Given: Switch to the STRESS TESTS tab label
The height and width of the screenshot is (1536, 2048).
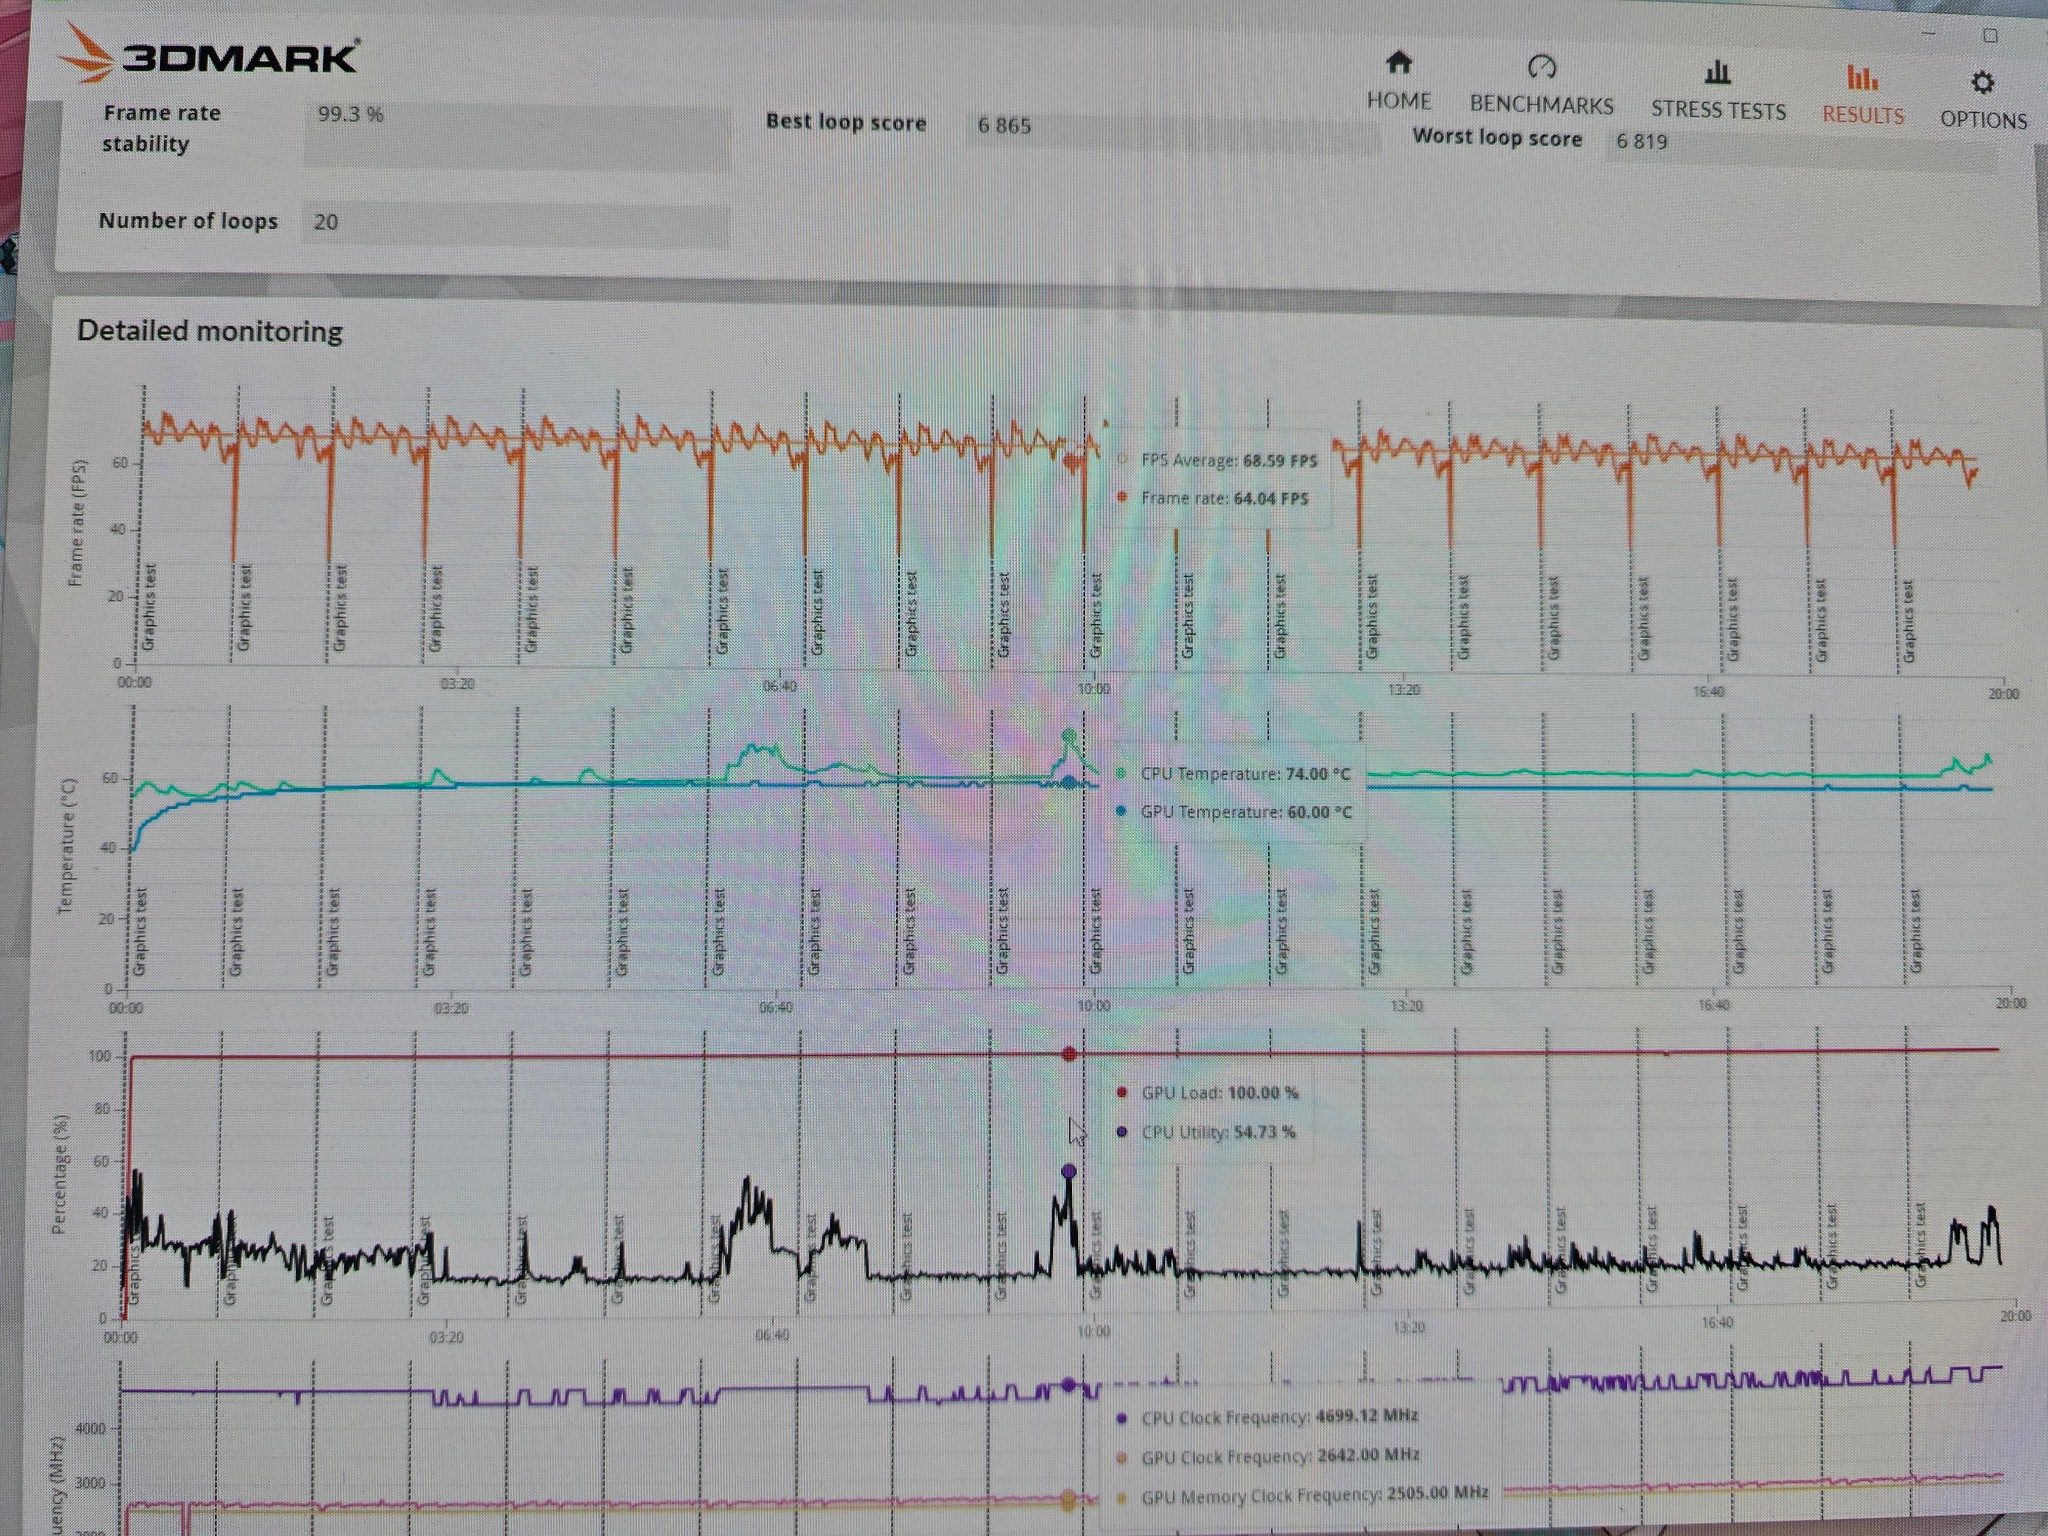Looking at the screenshot, I should point(1718,110).
